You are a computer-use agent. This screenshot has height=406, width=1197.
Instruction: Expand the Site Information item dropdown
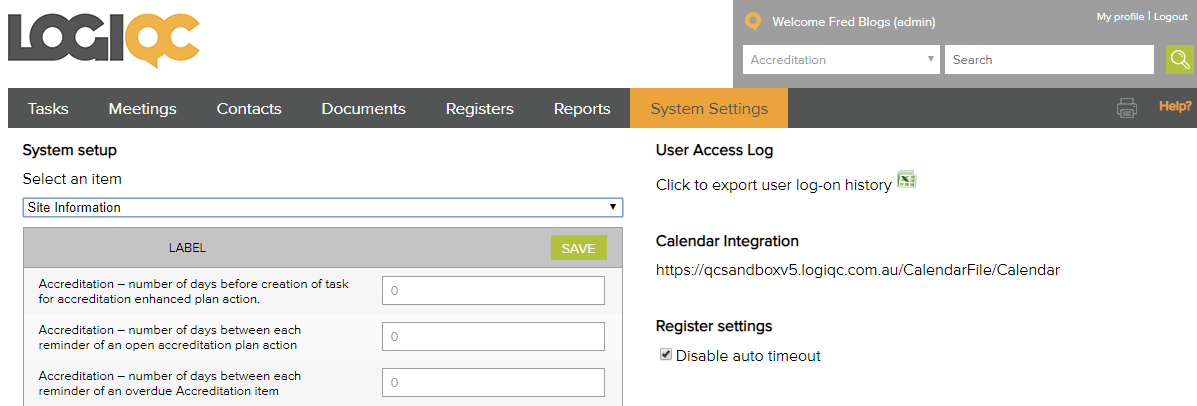[322, 208]
